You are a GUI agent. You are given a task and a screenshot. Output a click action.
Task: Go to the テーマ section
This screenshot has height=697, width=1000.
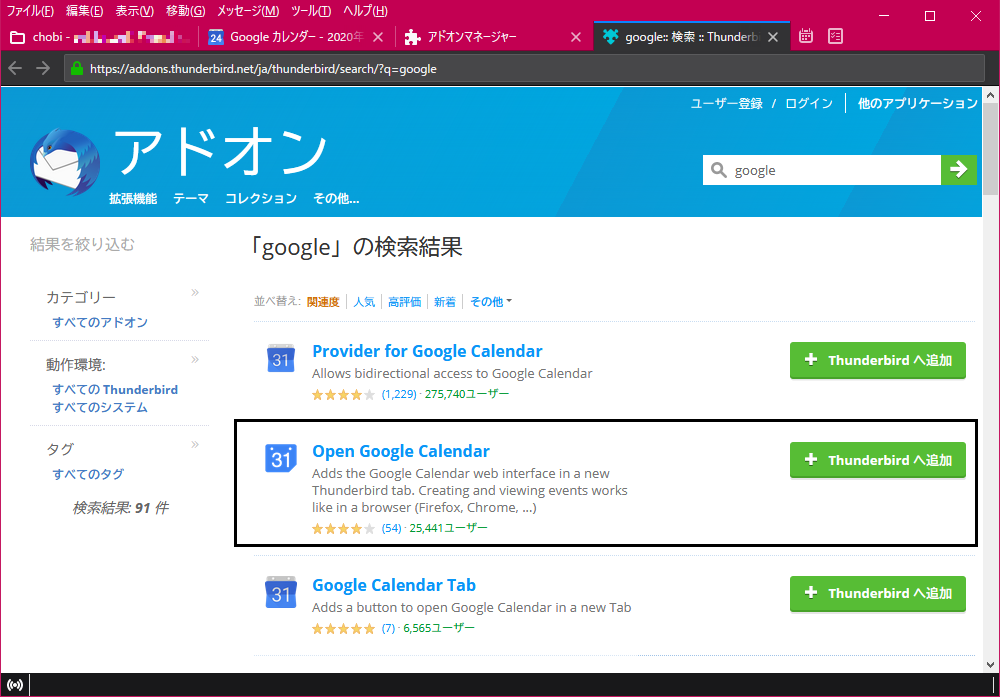[191, 198]
